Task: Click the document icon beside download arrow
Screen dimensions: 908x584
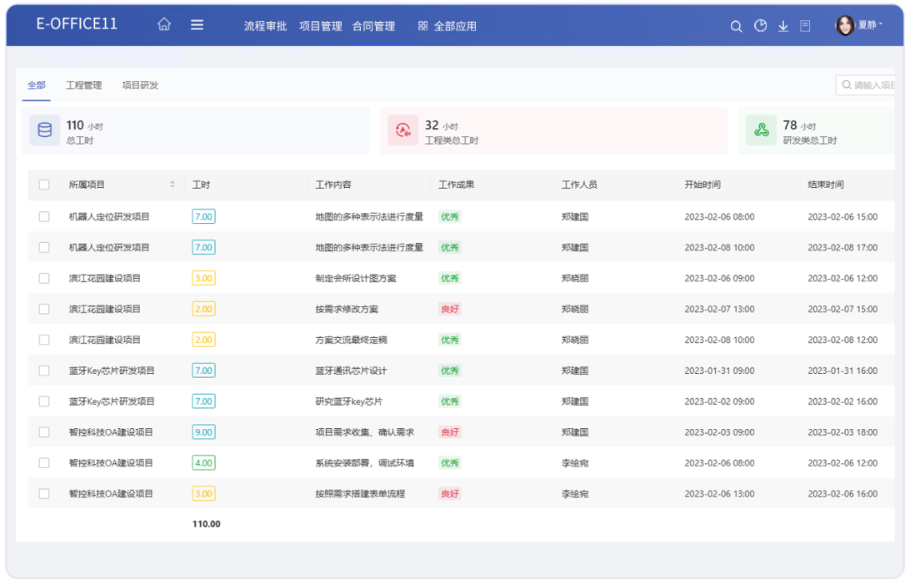Action: (x=805, y=26)
